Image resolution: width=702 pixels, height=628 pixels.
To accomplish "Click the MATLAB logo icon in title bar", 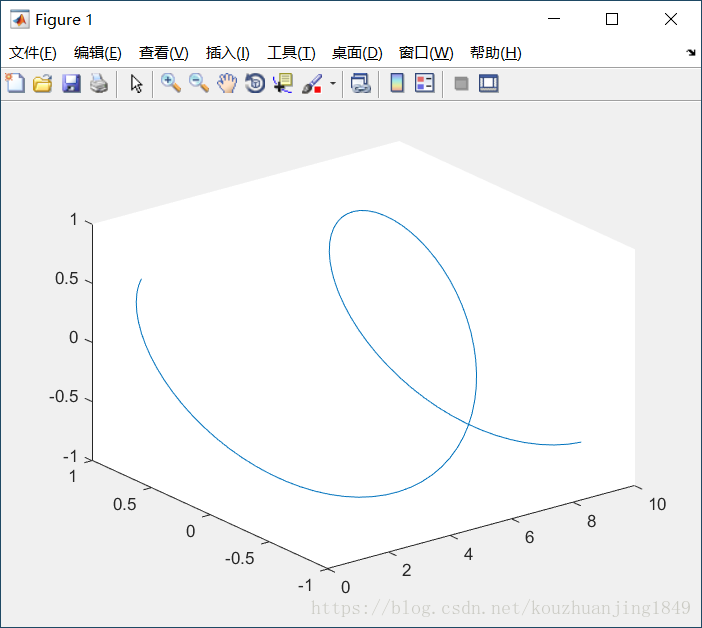I will (19, 19).
